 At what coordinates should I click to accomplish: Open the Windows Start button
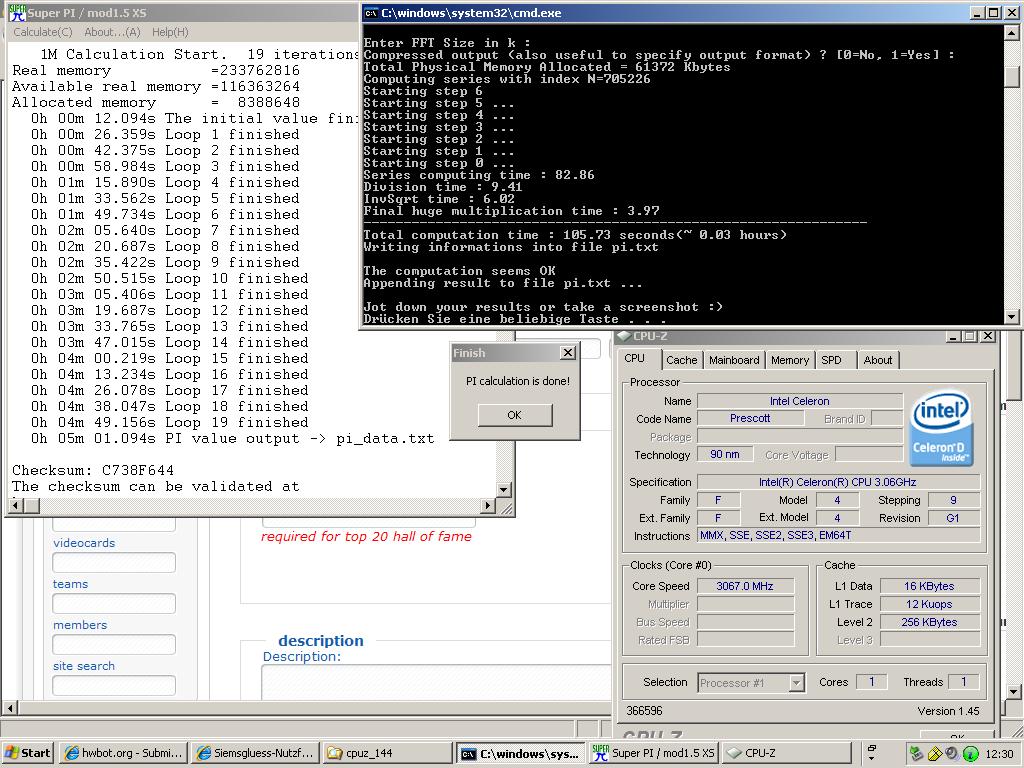[27, 753]
